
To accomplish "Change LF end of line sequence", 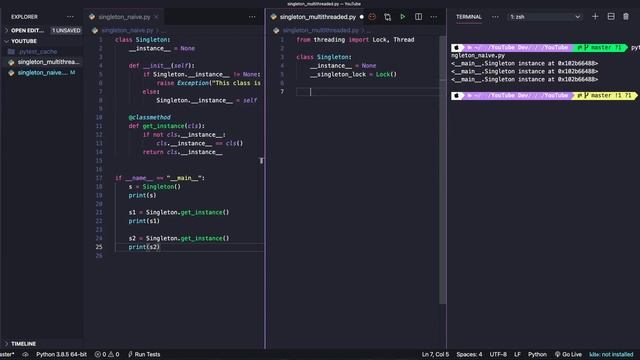I will pos(517,354).
